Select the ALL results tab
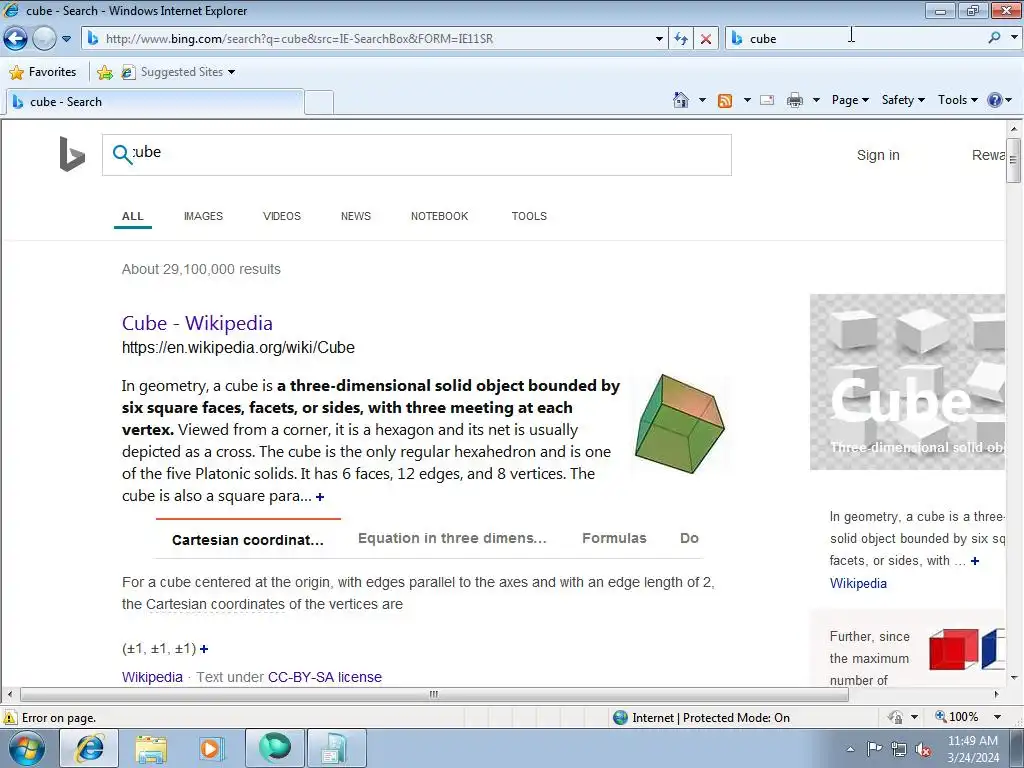The image size is (1024, 768). point(133,216)
